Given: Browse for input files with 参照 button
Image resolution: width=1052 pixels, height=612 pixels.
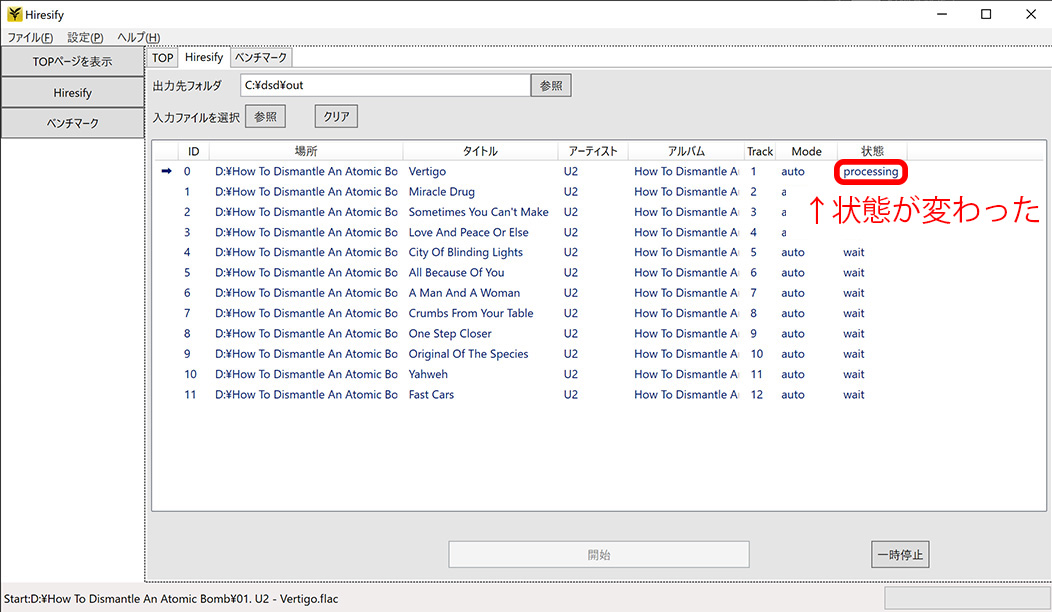Looking at the screenshot, I should tap(265, 117).
